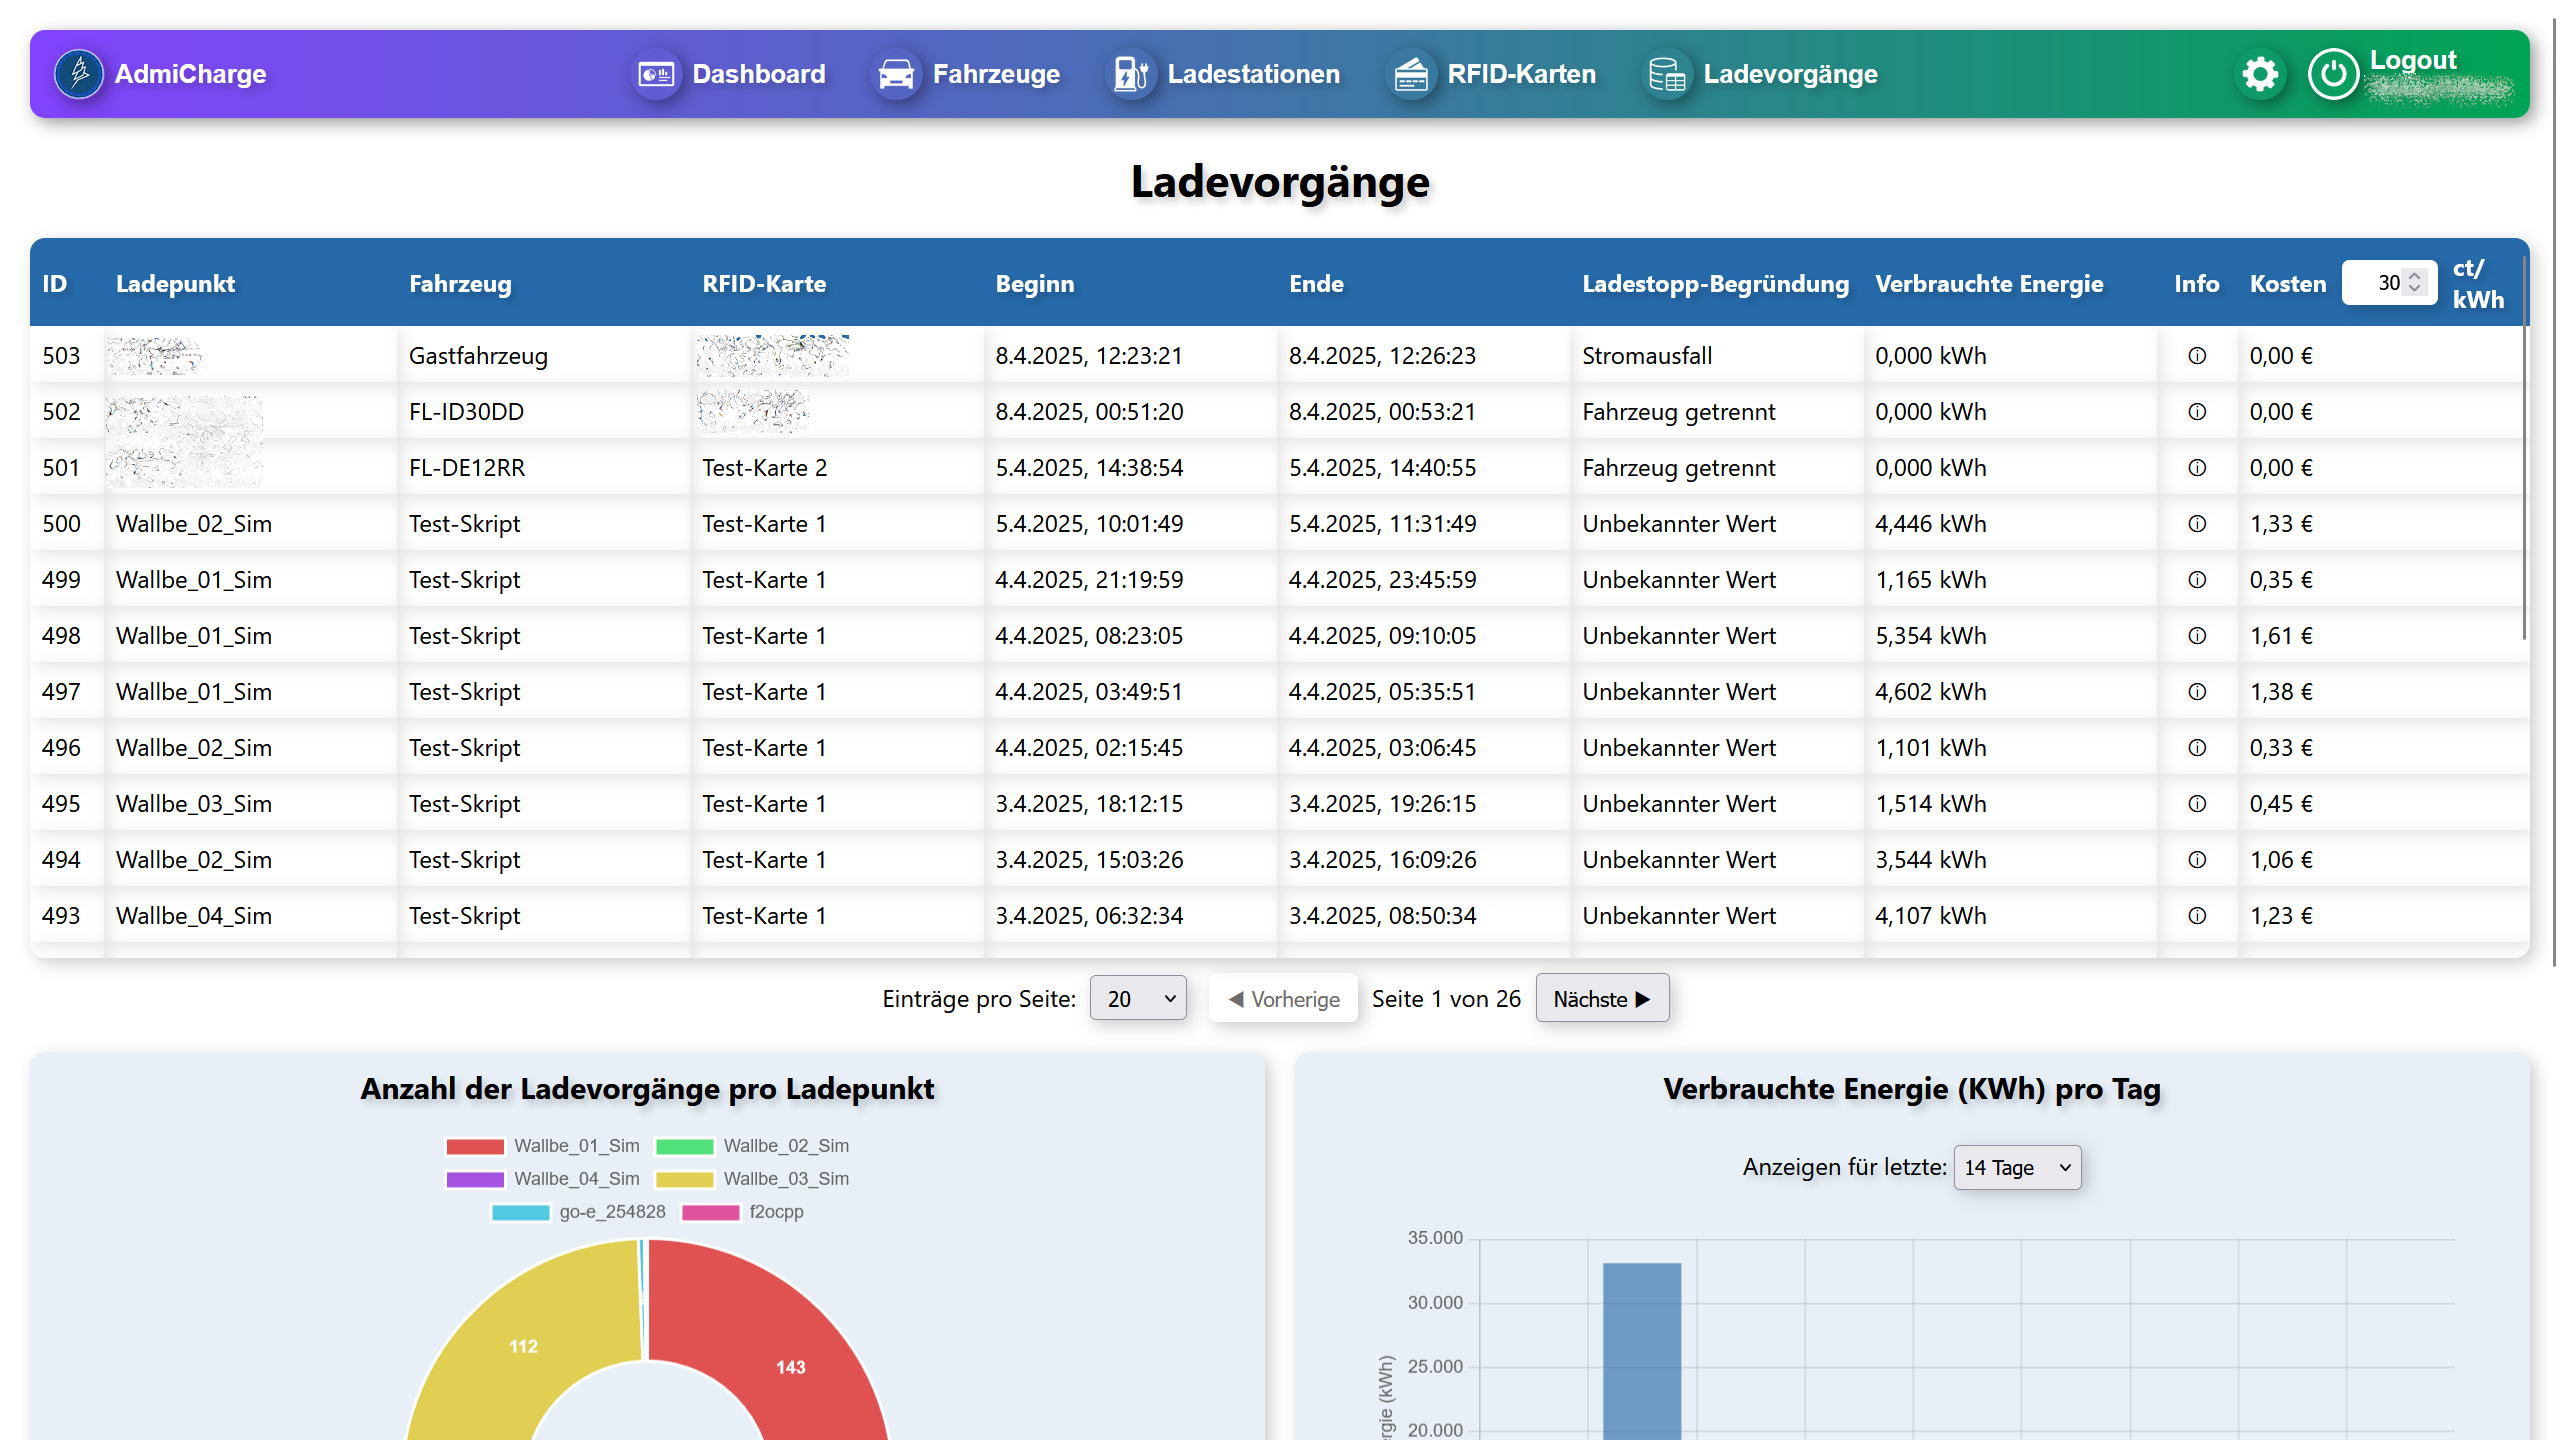
Task: Click the Dashboard card icon
Action: coord(656,74)
